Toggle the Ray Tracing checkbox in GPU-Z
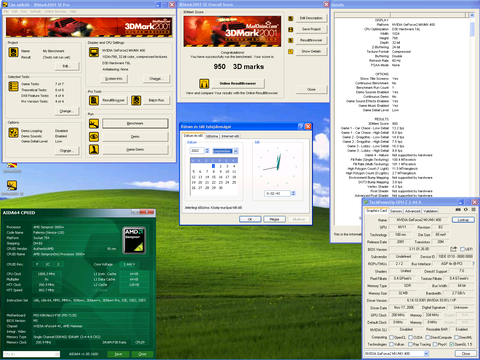The height and width of the screenshot is (360, 480). [x=411, y=344]
